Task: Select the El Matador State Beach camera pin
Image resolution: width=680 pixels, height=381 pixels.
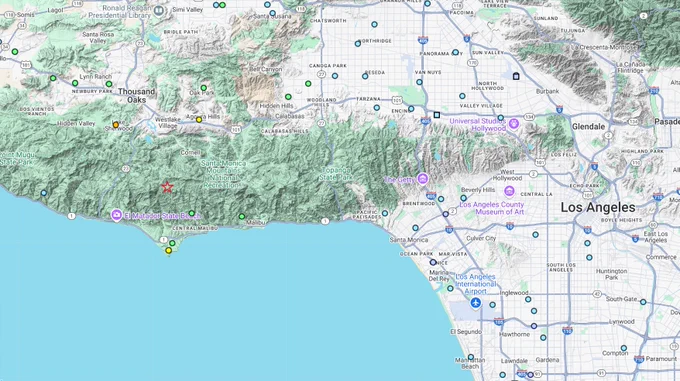Action: tap(116, 215)
